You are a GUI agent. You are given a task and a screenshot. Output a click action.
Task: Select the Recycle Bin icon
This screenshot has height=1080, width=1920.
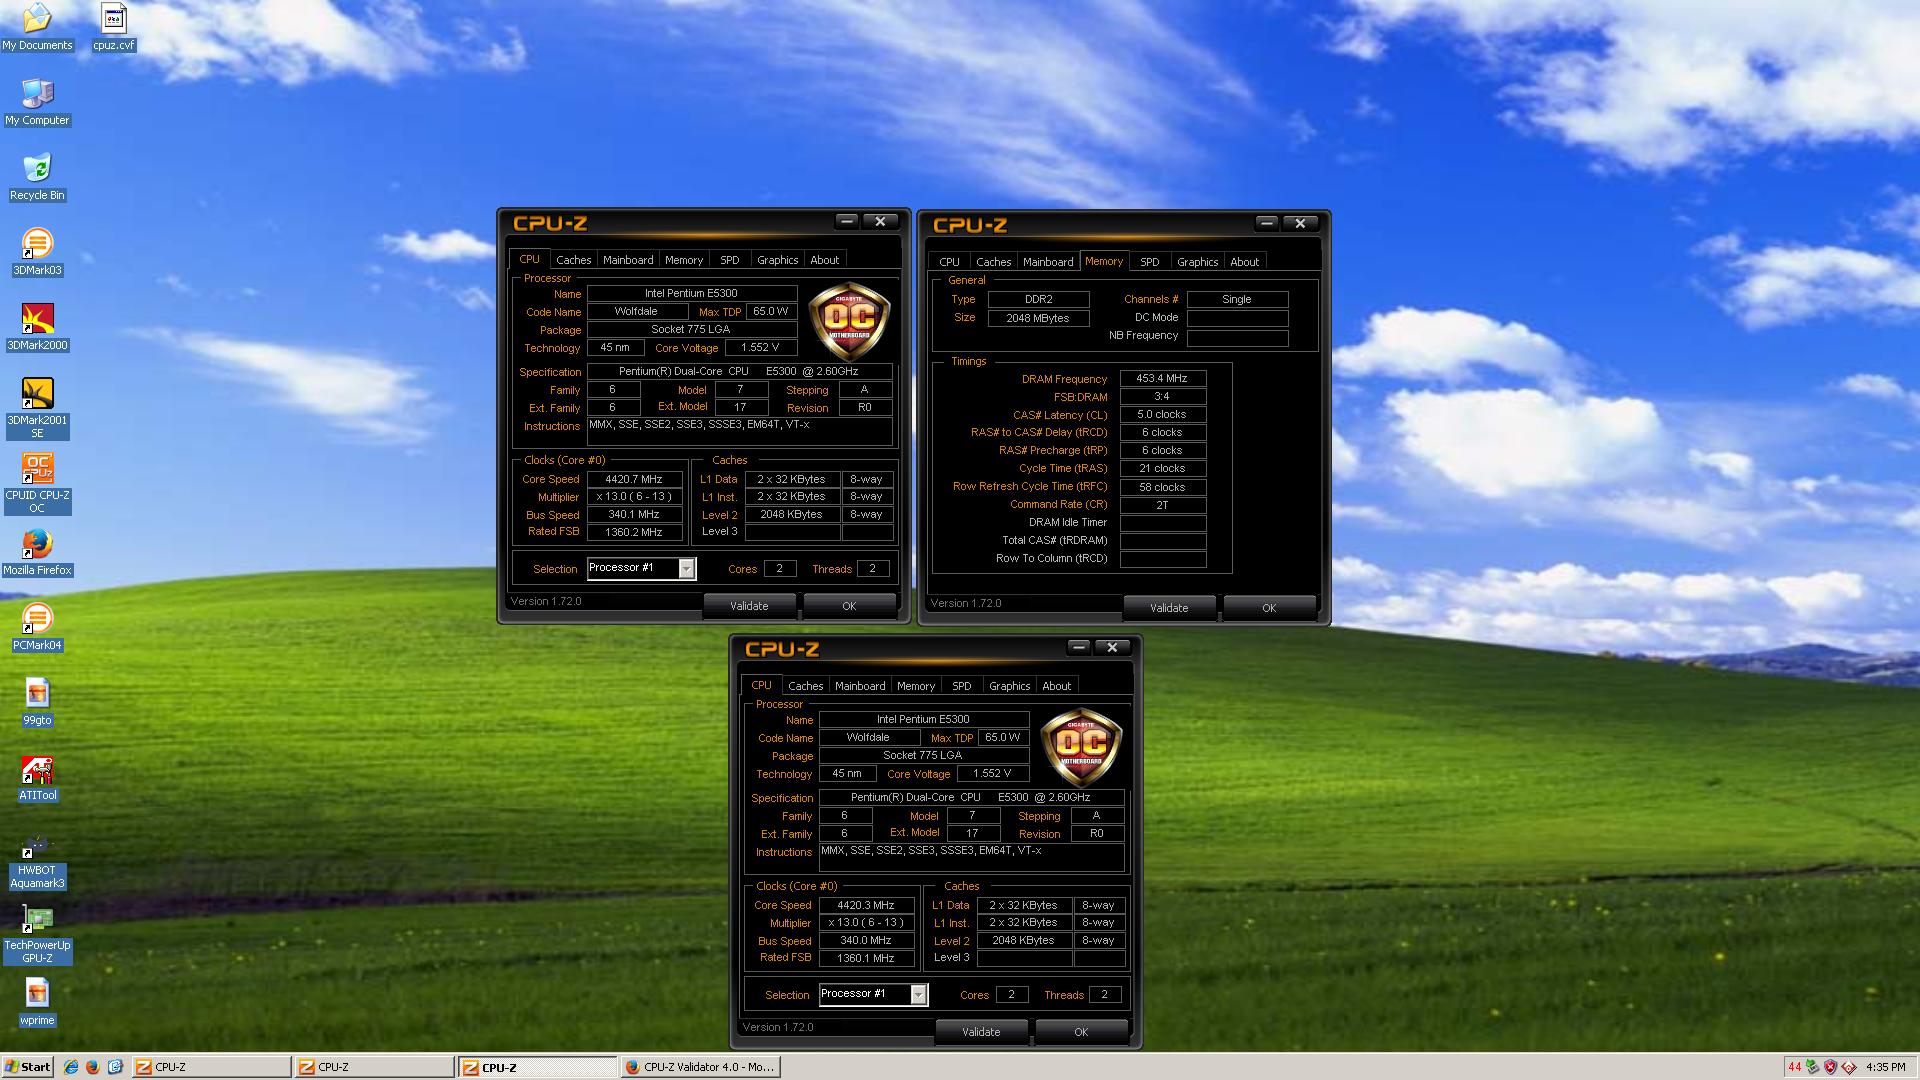tap(37, 177)
